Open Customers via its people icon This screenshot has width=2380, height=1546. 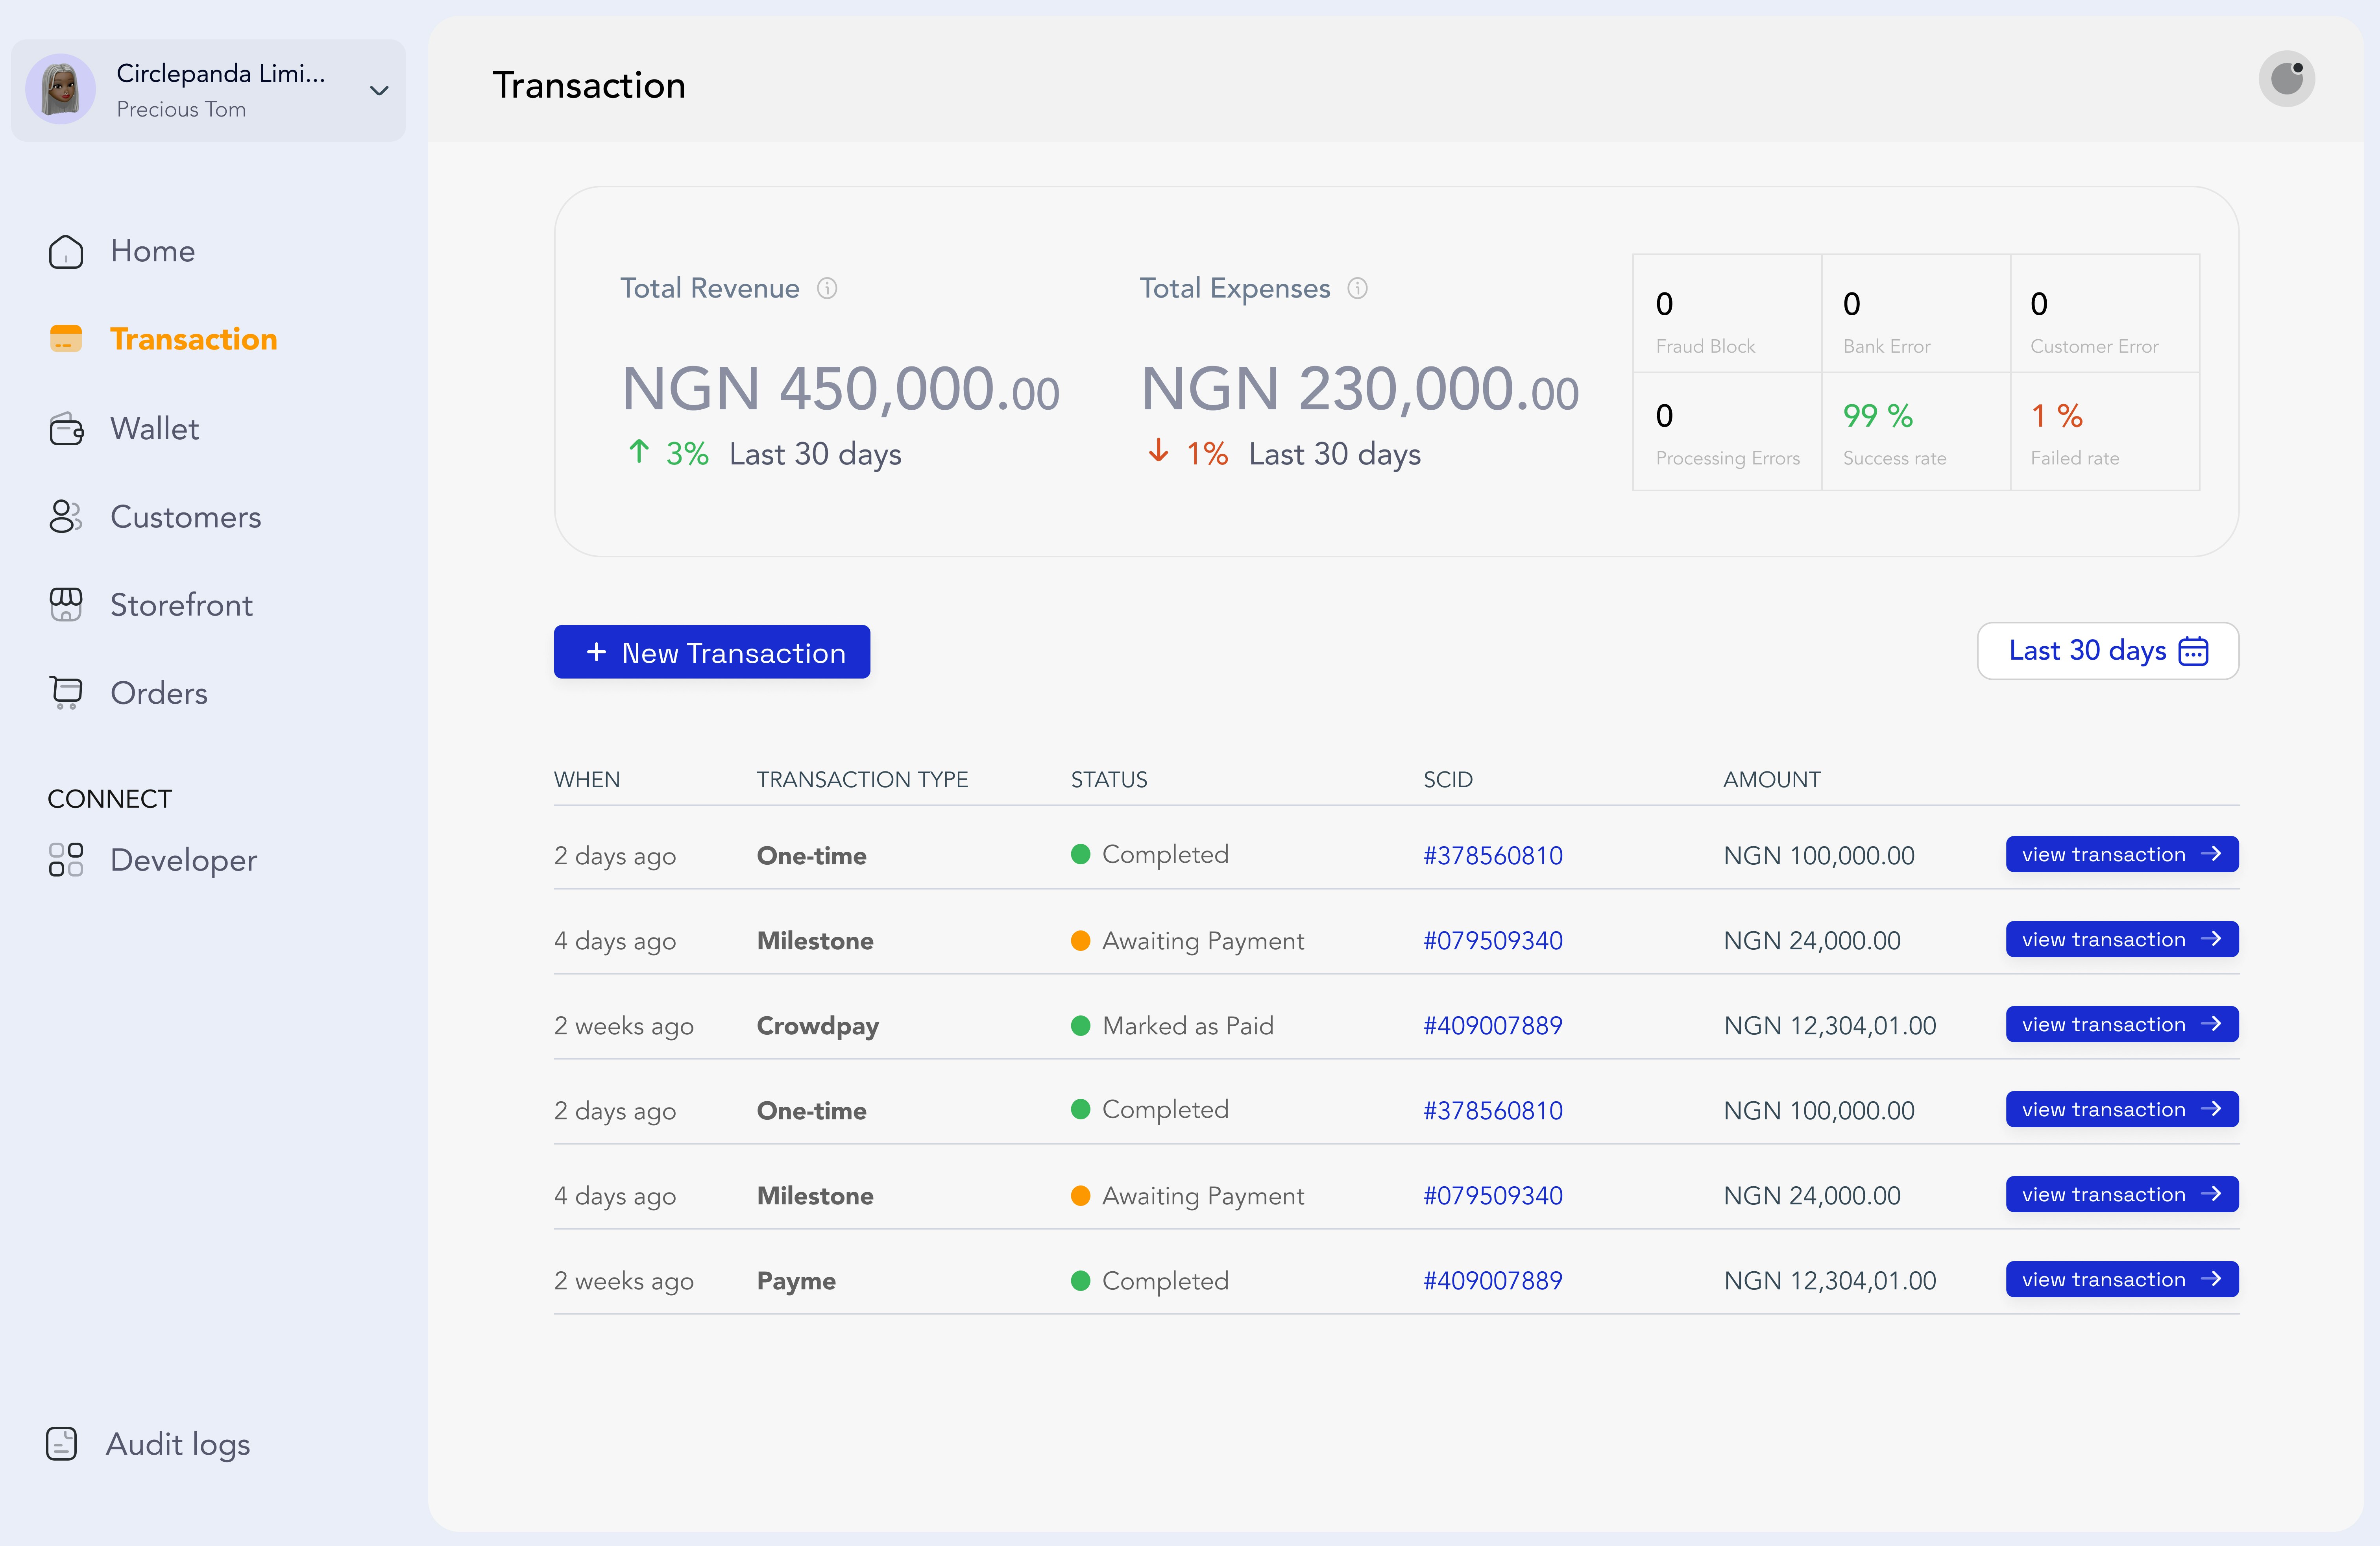pos(66,517)
